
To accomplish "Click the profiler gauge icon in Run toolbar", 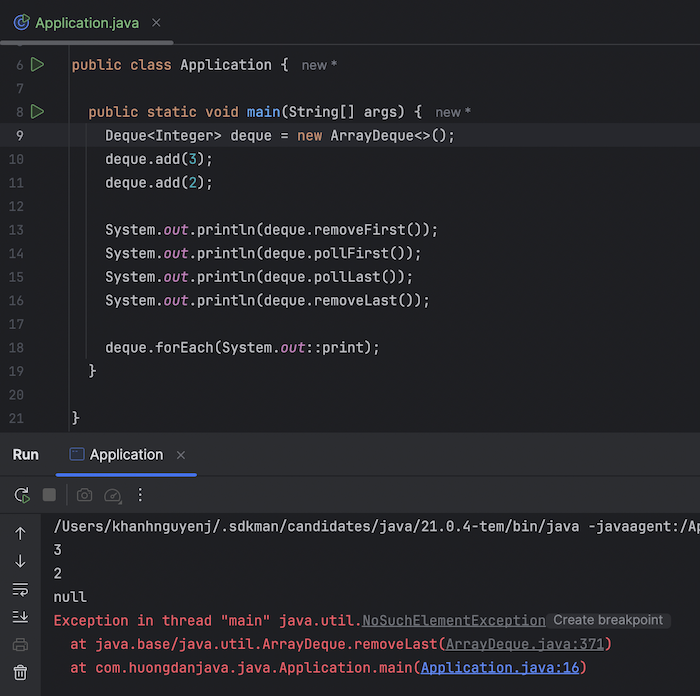I will (113, 495).
